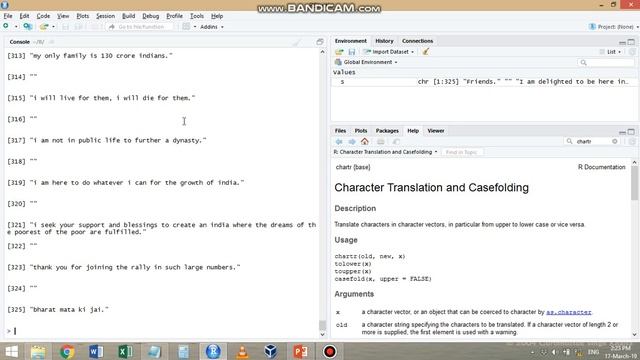Select the Console tab
The image size is (640, 360).
[19, 42]
